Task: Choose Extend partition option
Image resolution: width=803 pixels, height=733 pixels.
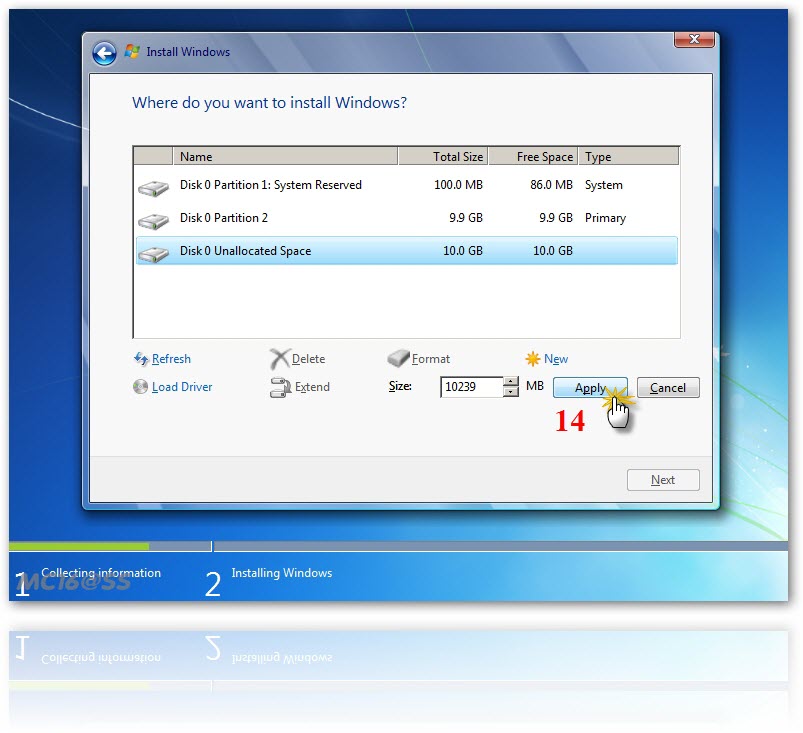Action: coord(312,387)
